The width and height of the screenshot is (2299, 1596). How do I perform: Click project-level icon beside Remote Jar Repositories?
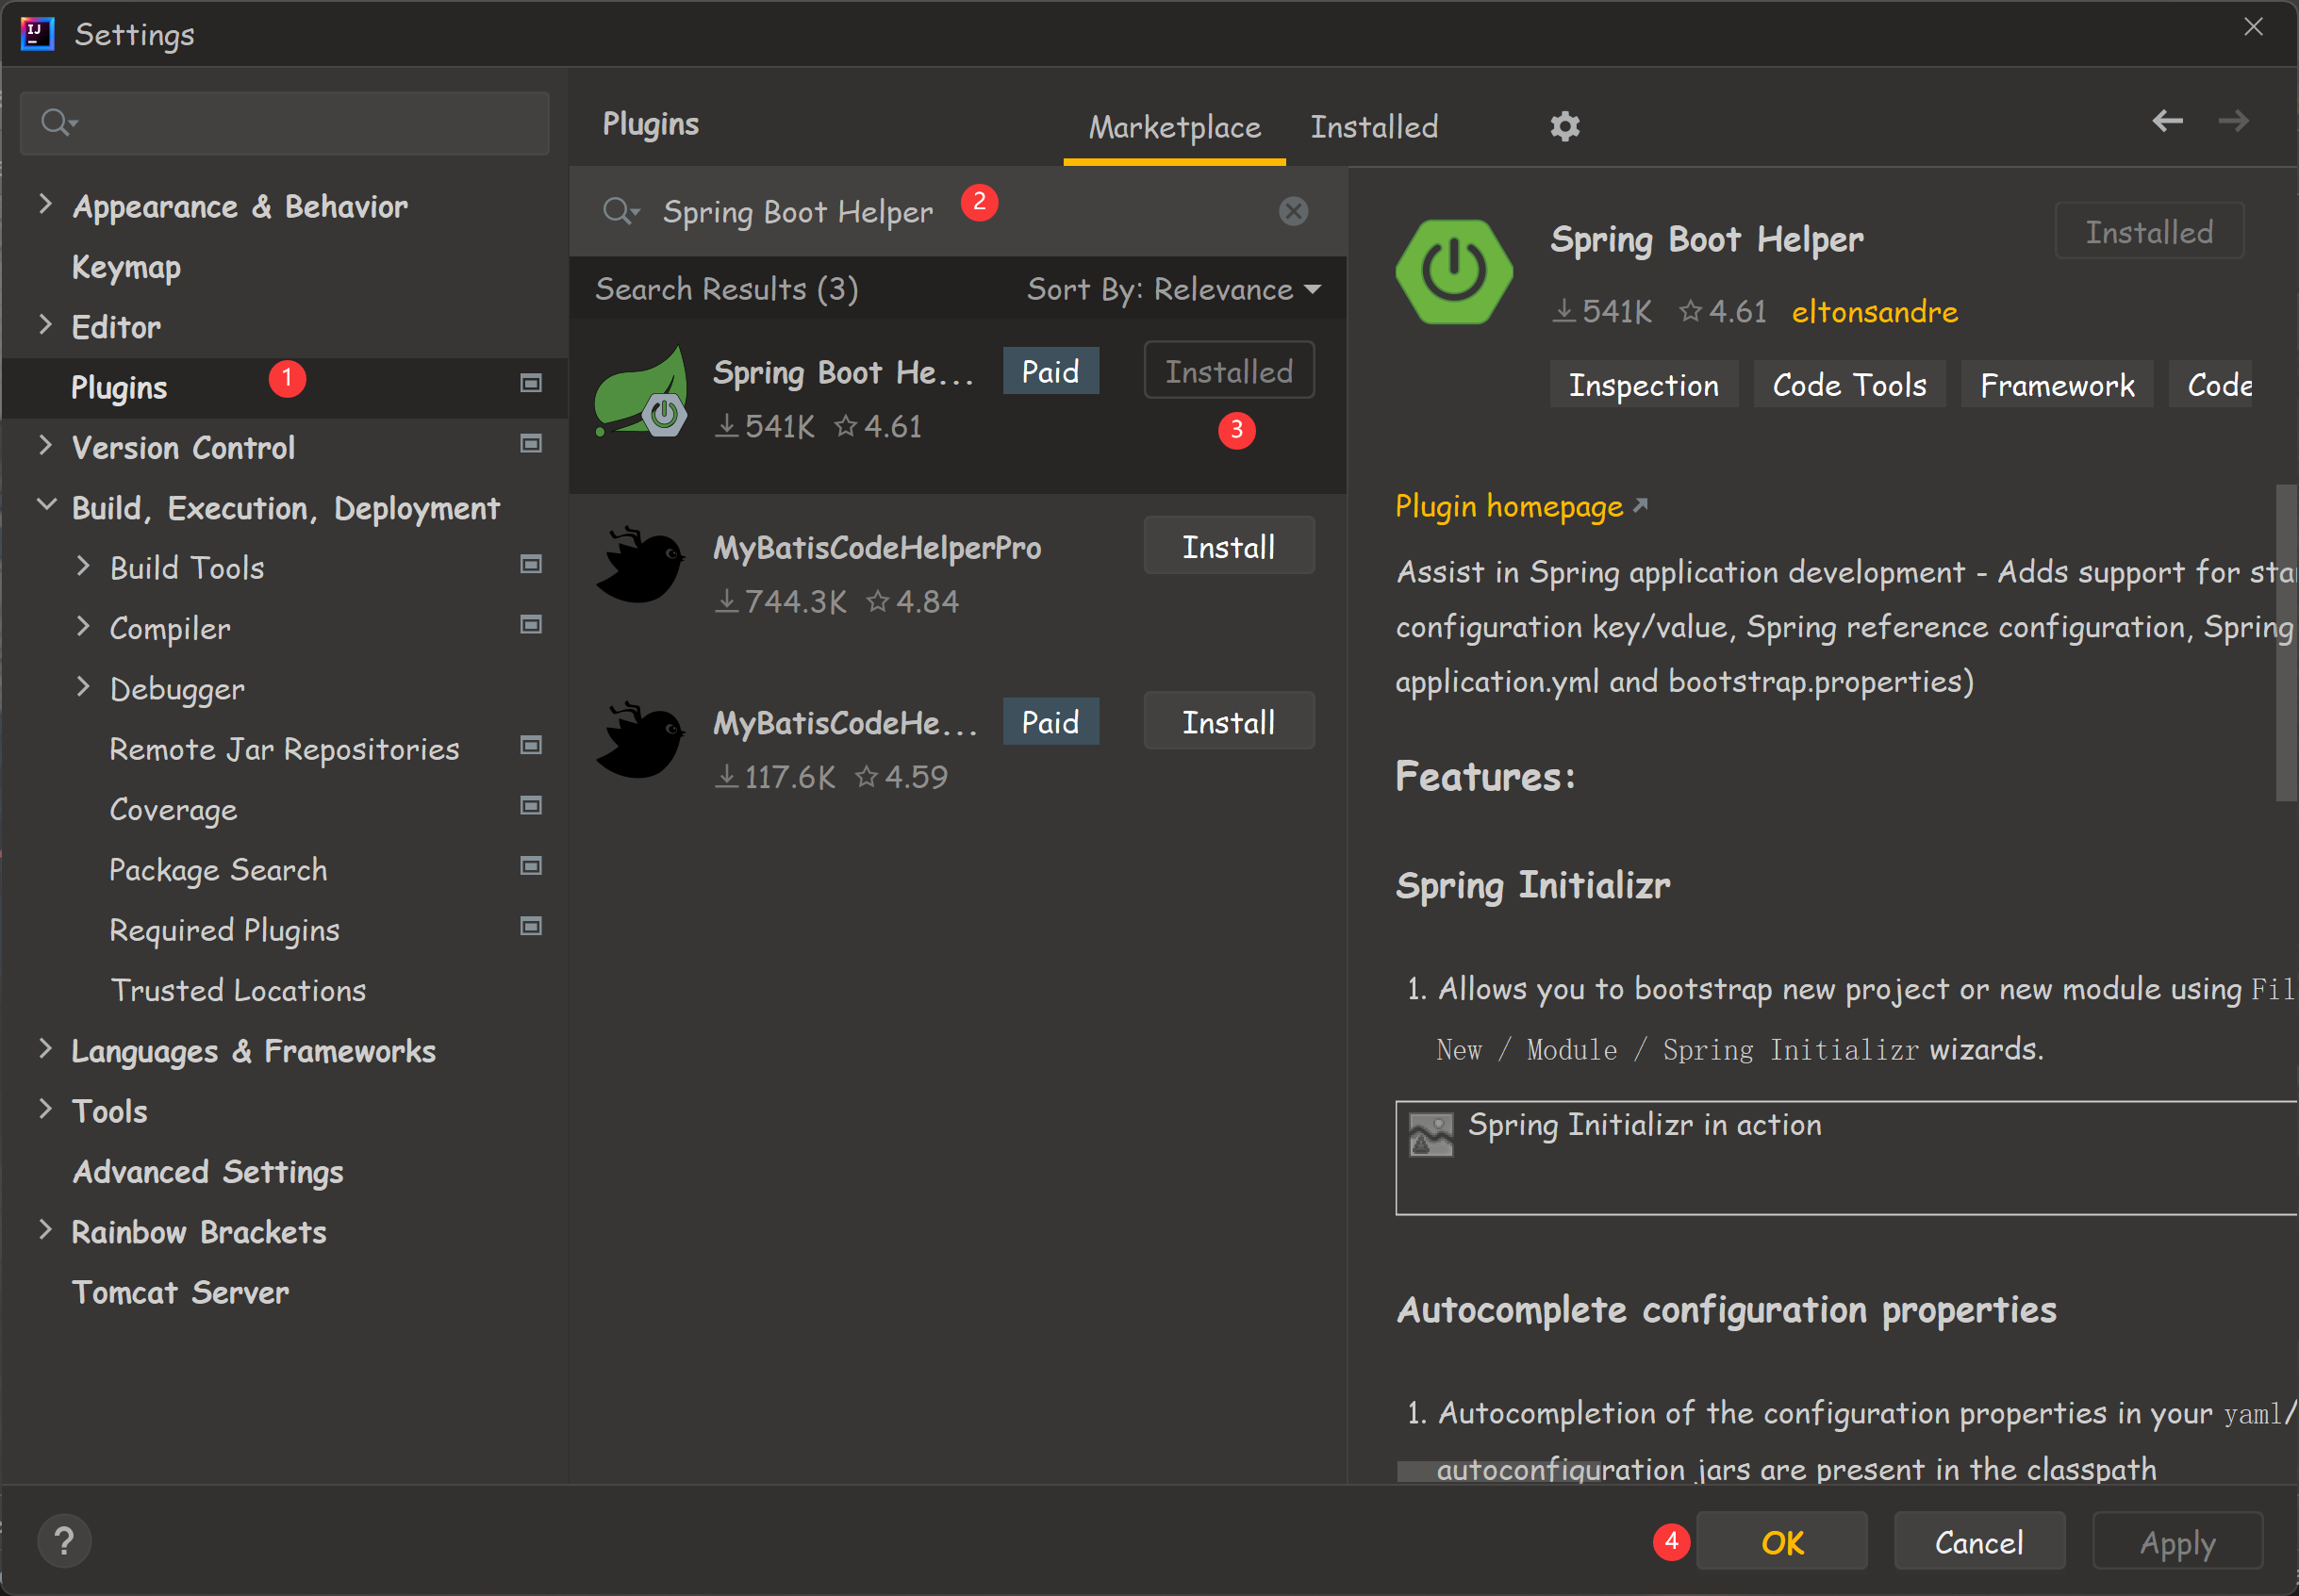click(531, 746)
